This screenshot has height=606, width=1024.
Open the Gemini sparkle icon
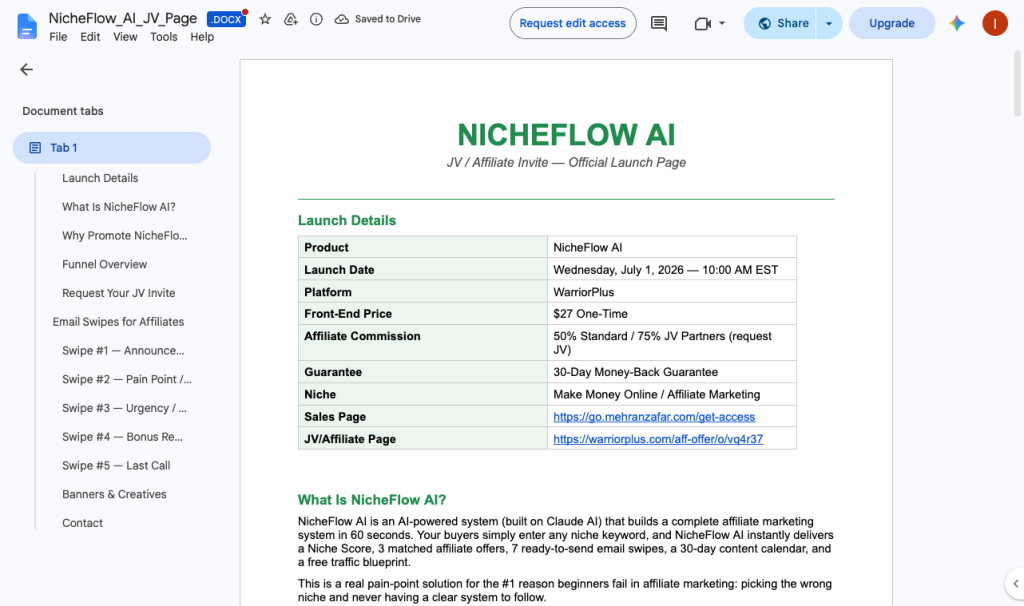coord(957,24)
